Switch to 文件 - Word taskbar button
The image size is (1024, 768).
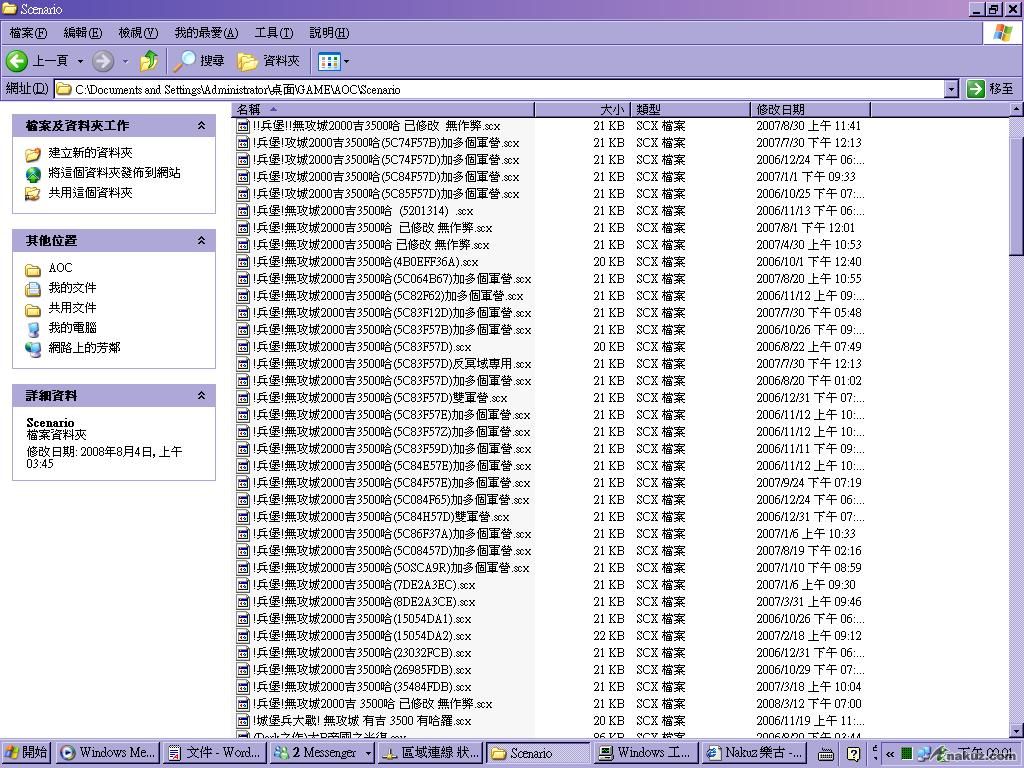click(x=213, y=753)
